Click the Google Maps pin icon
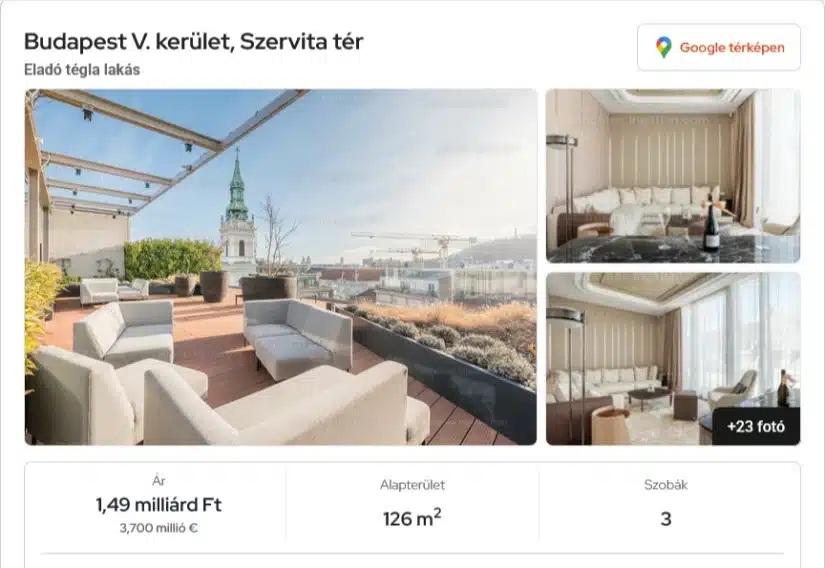The width and height of the screenshot is (825, 568). tap(663, 47)
